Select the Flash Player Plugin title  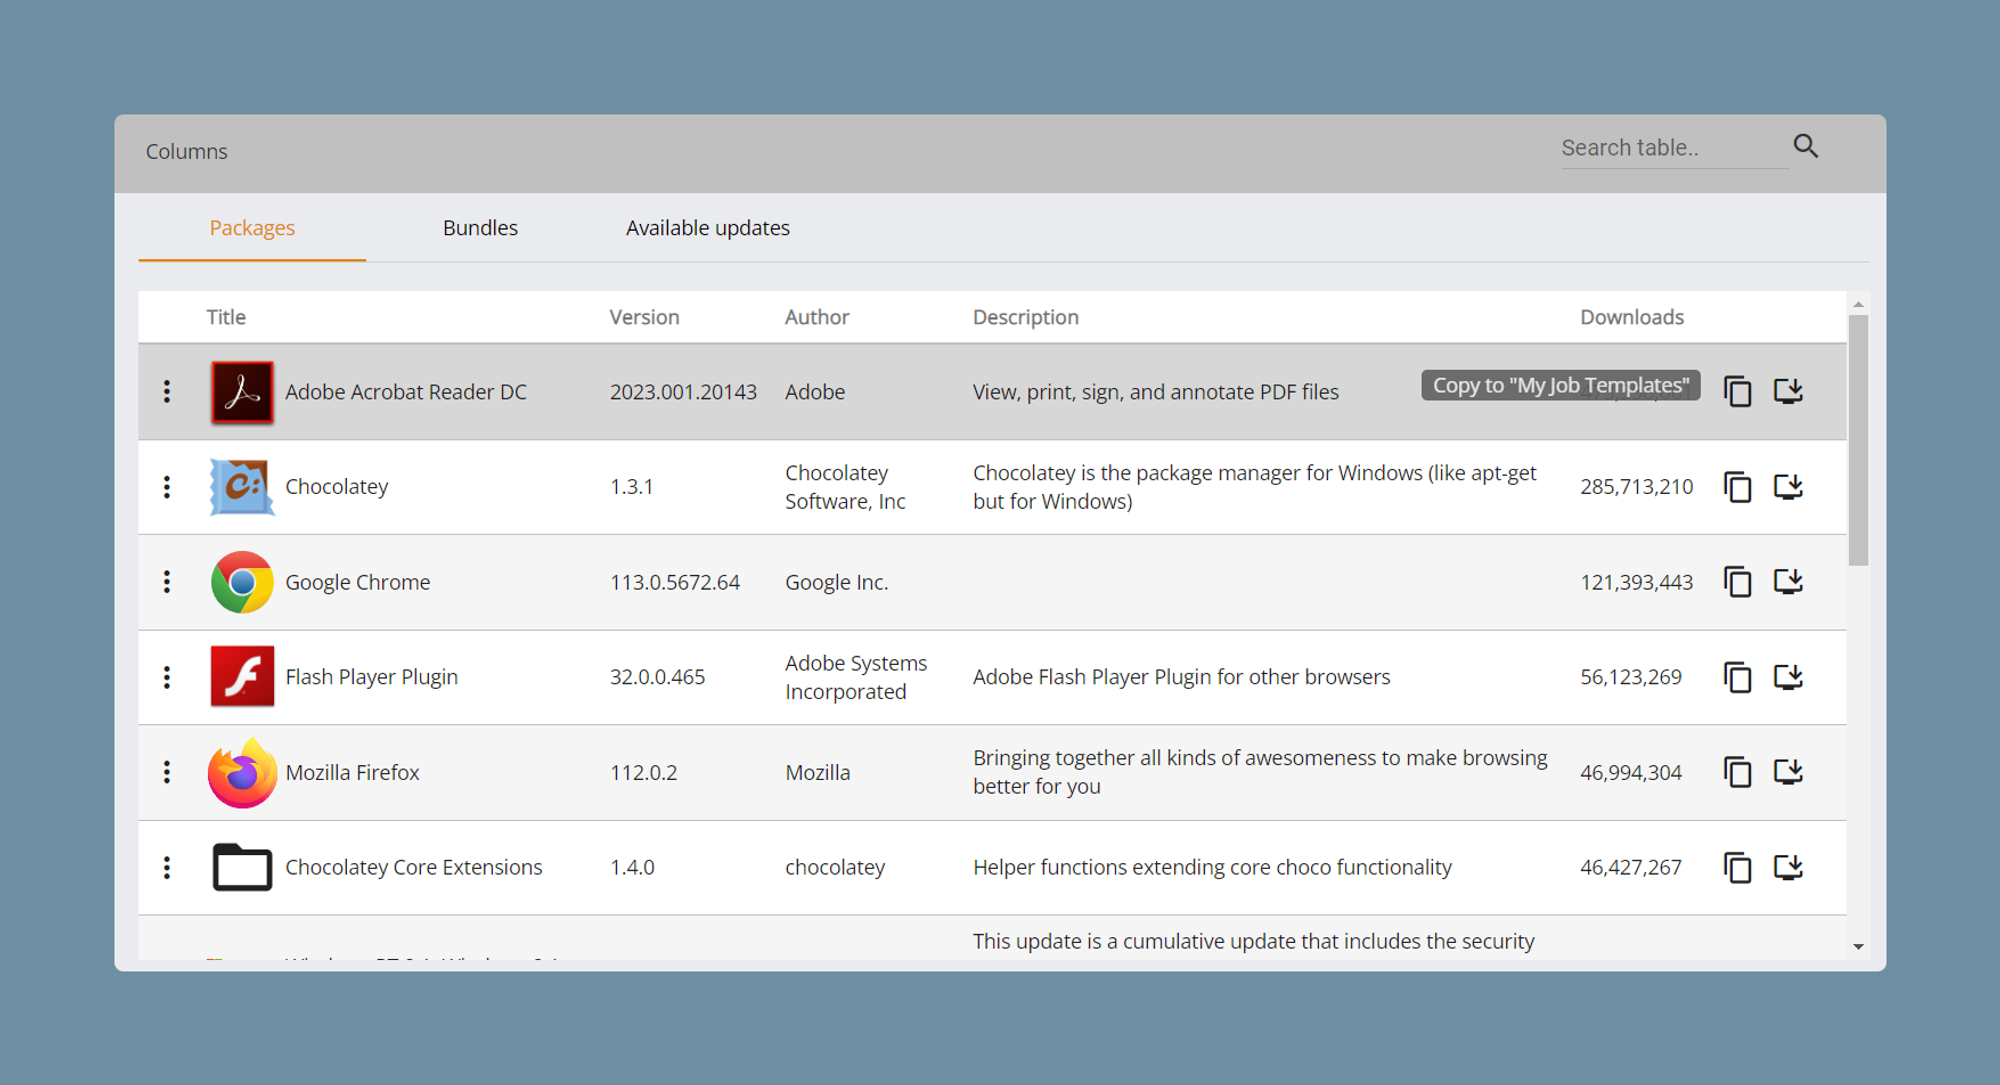coord(372,677)
